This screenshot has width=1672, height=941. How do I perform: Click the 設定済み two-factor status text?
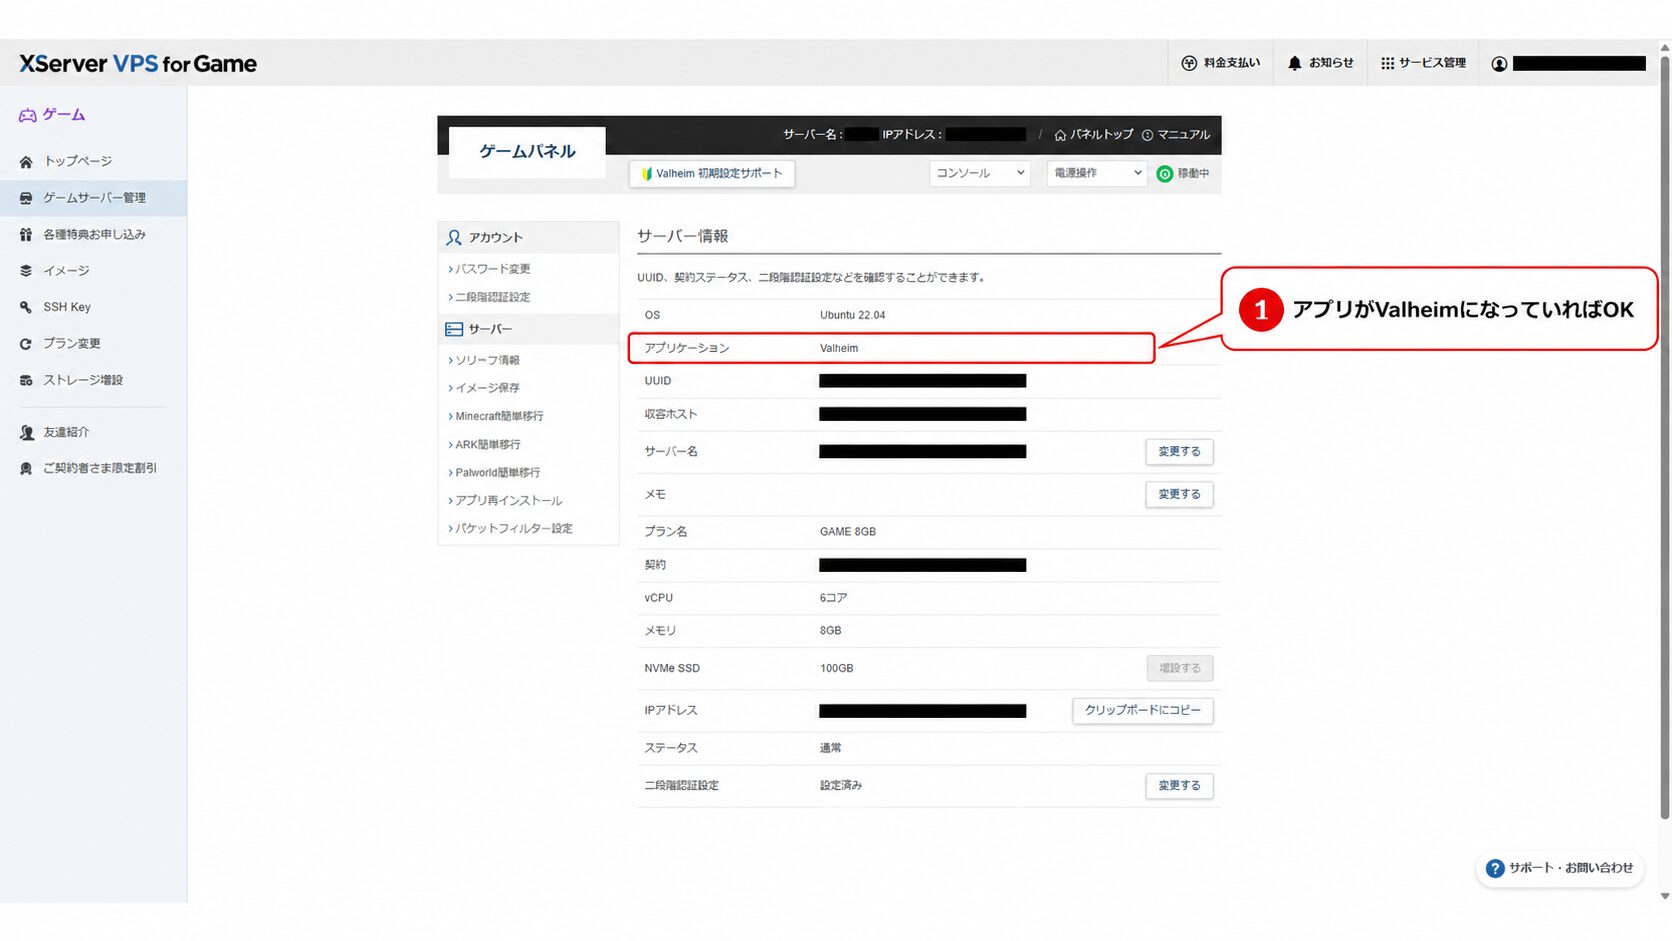pyautogui.click(x=841, y=786)
